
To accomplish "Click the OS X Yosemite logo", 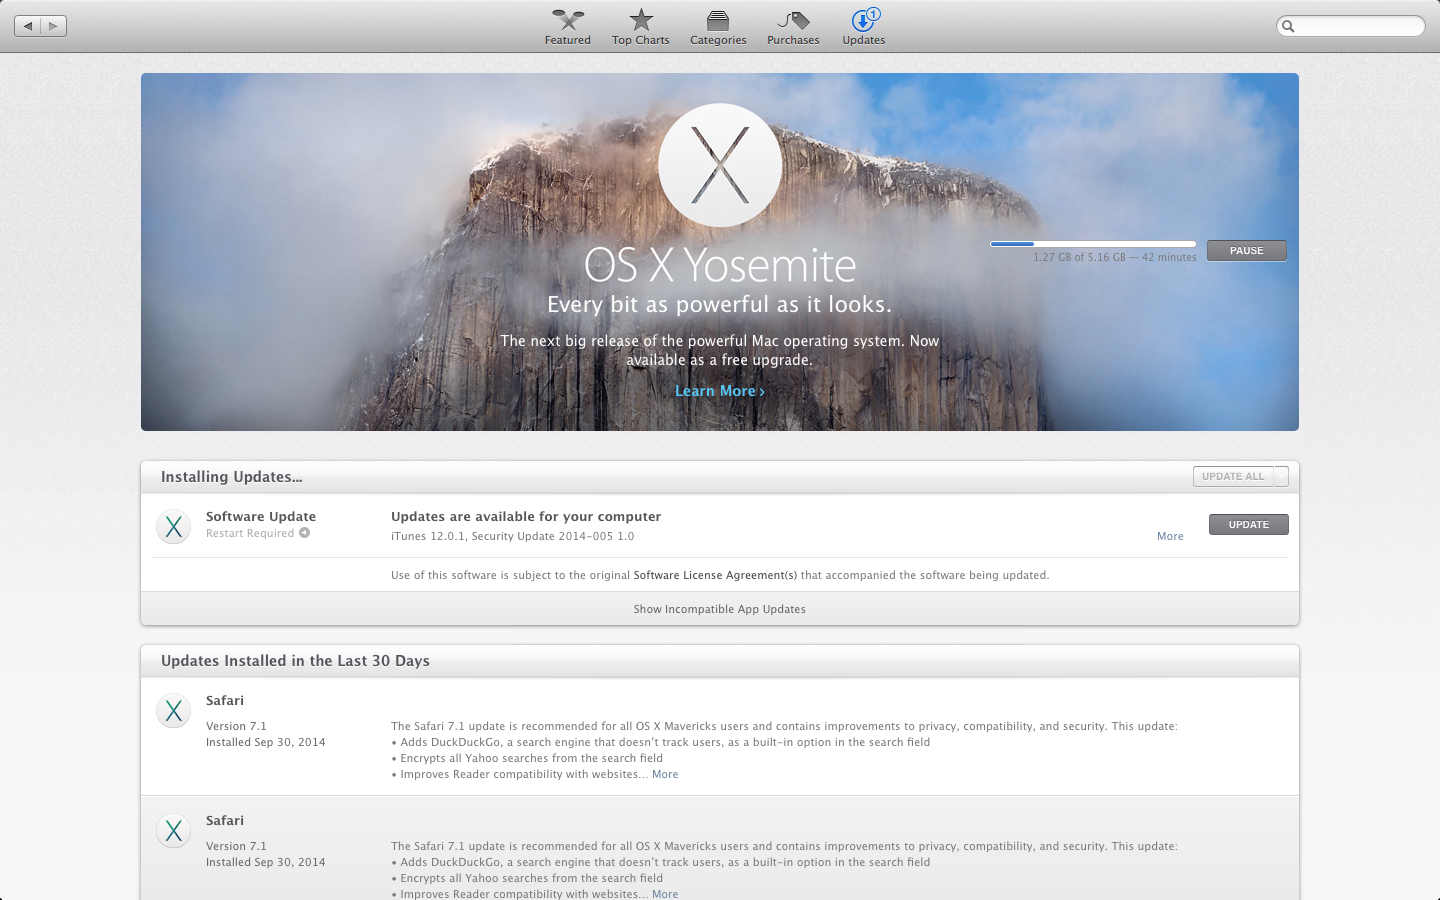I will 720,165.
